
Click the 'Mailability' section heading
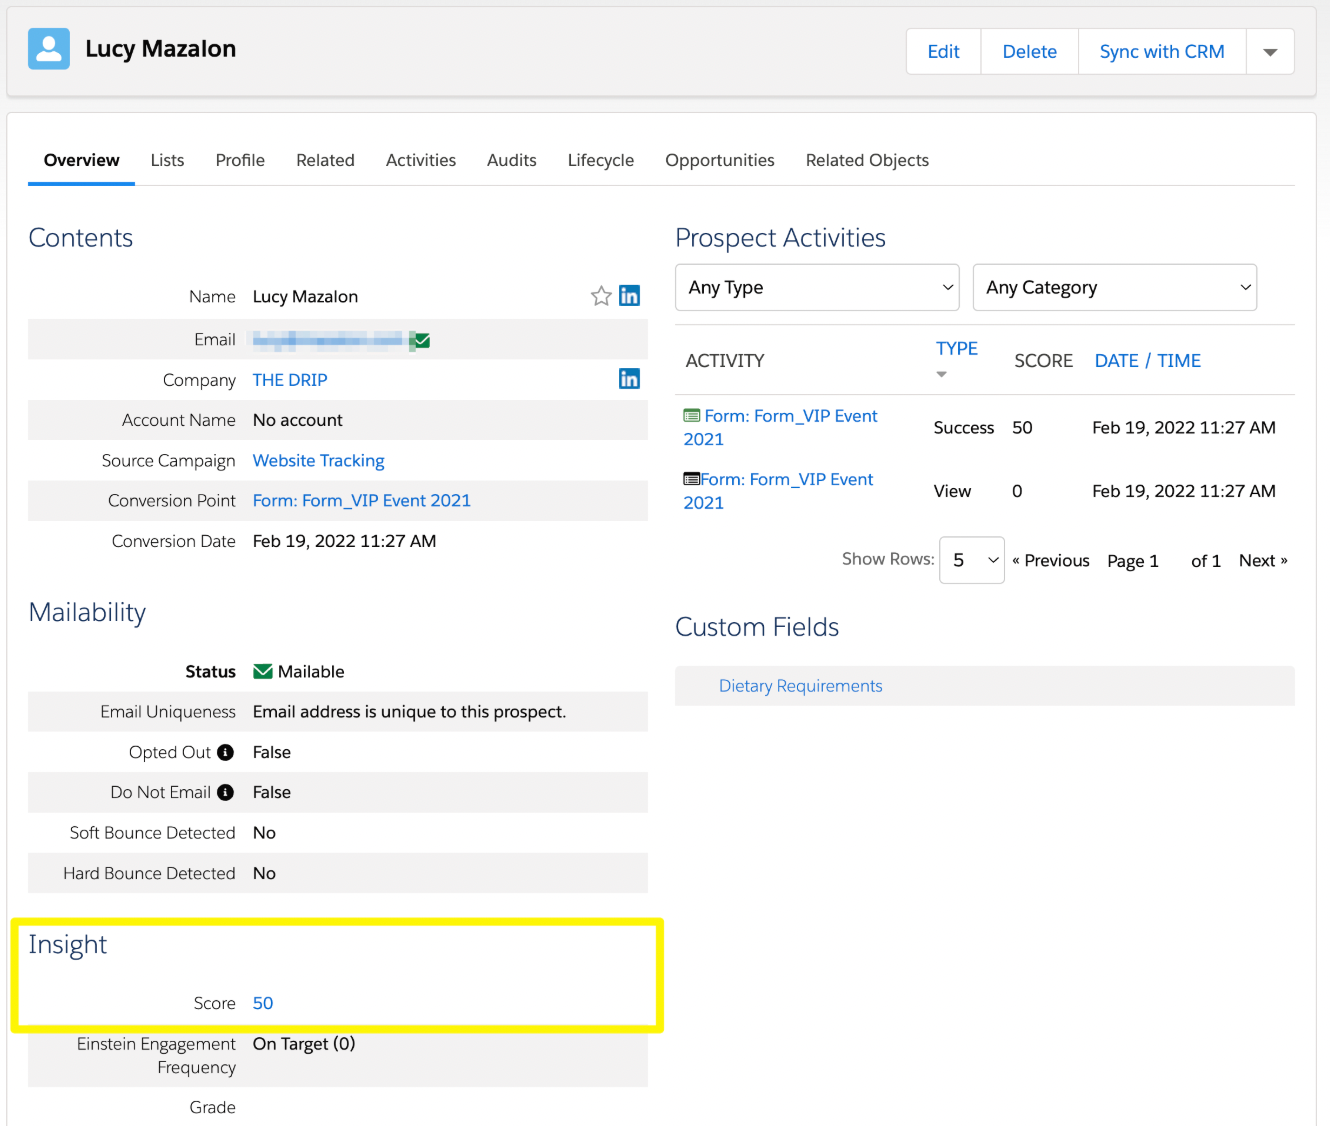coord(87,612)
